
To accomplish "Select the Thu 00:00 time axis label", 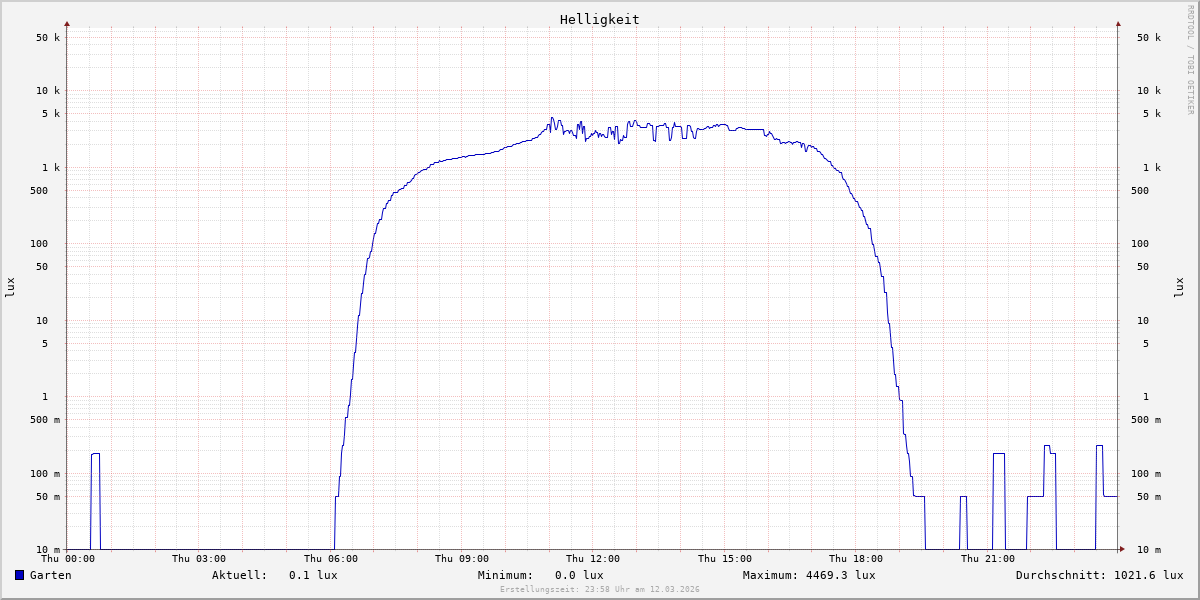I will (x=68, y=559).
